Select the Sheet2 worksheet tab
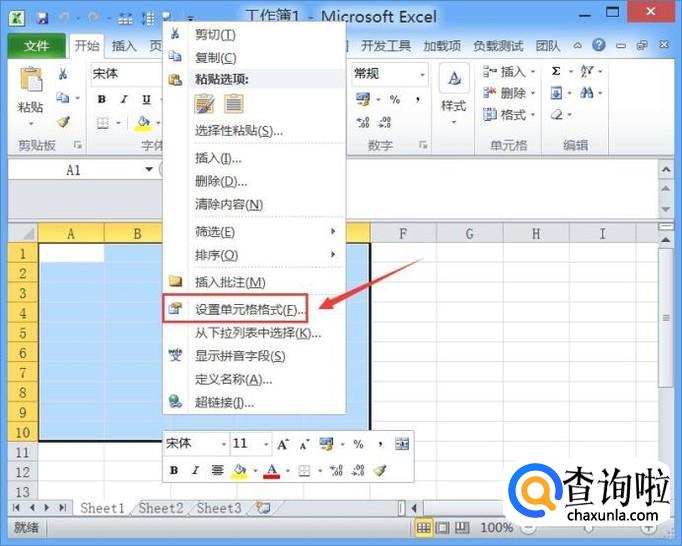 tap(161, 508)
